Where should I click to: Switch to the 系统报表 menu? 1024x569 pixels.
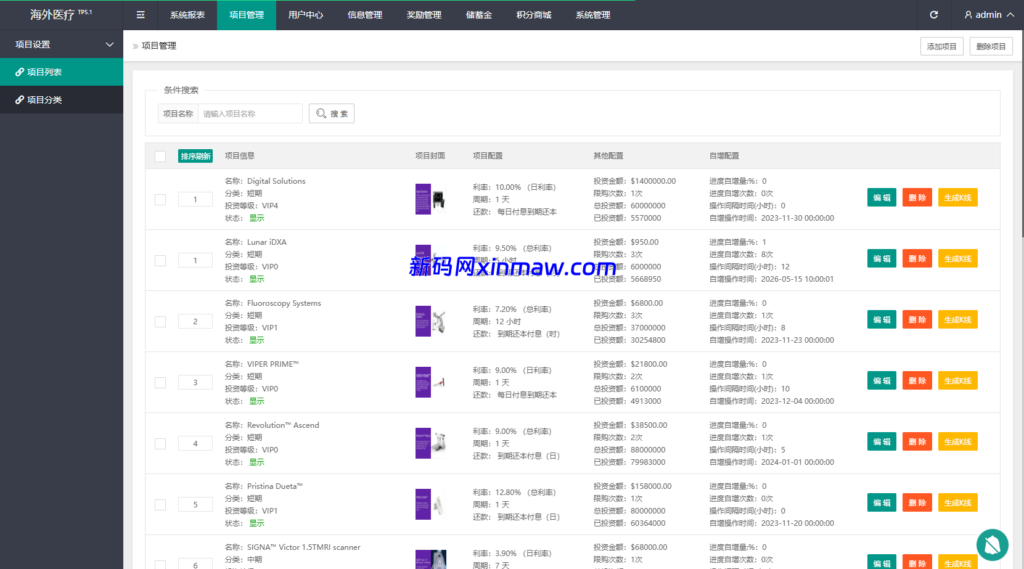pos(187,15)
